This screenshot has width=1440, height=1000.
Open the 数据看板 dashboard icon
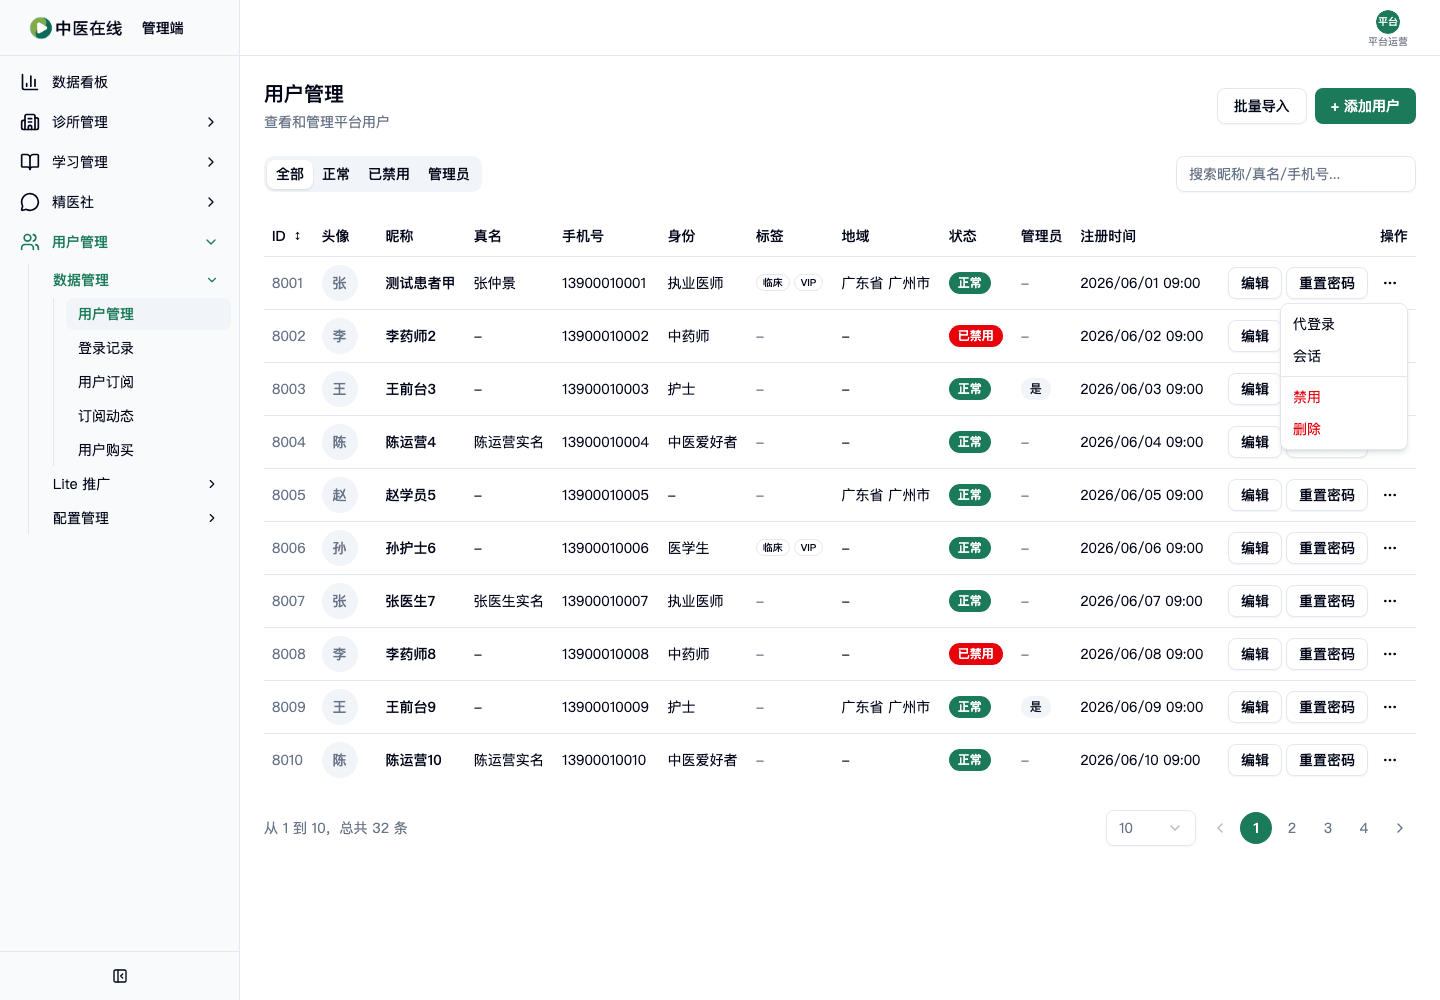[30, 82]
